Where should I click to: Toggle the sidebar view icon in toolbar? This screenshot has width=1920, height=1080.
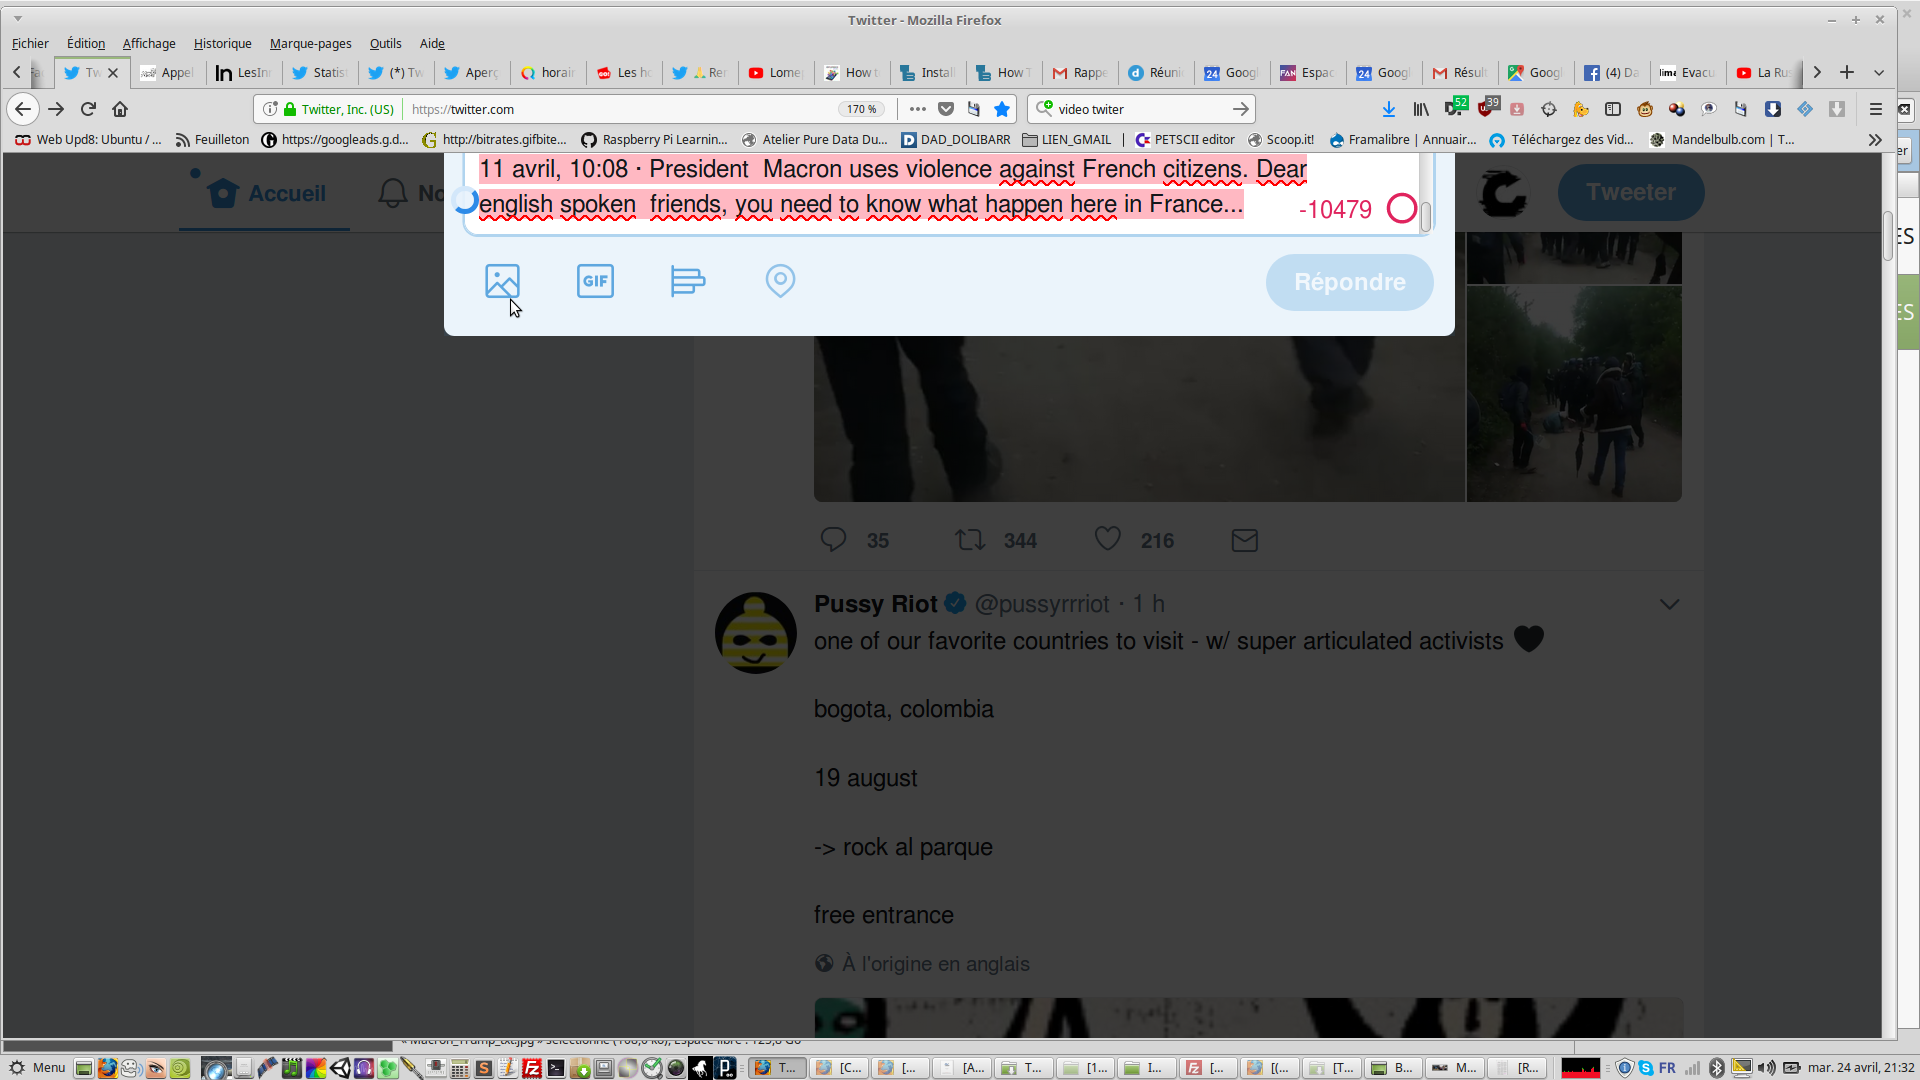tap(1613, 109)
